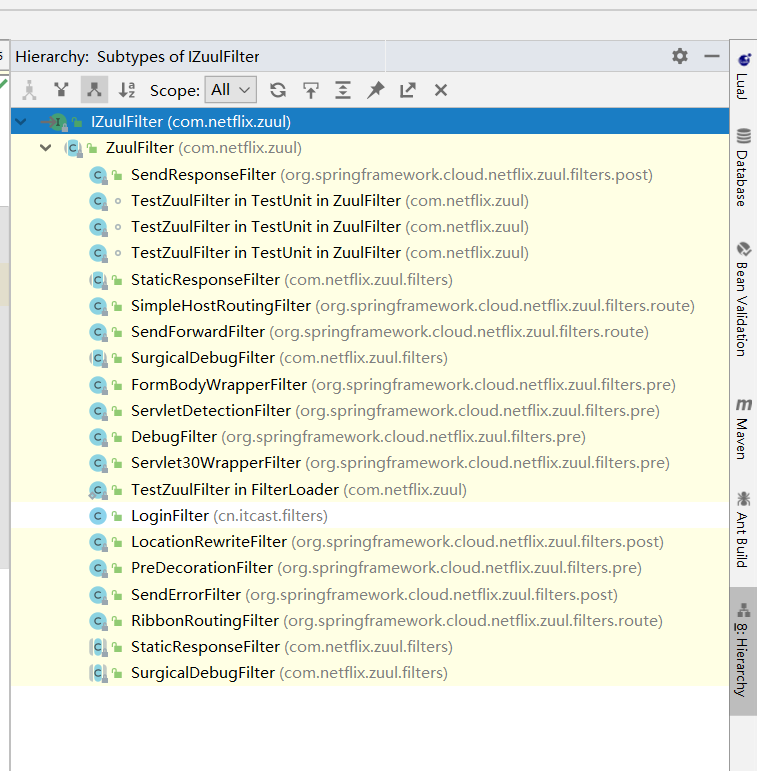Select SendErrorFilter entry

point(370,594)
